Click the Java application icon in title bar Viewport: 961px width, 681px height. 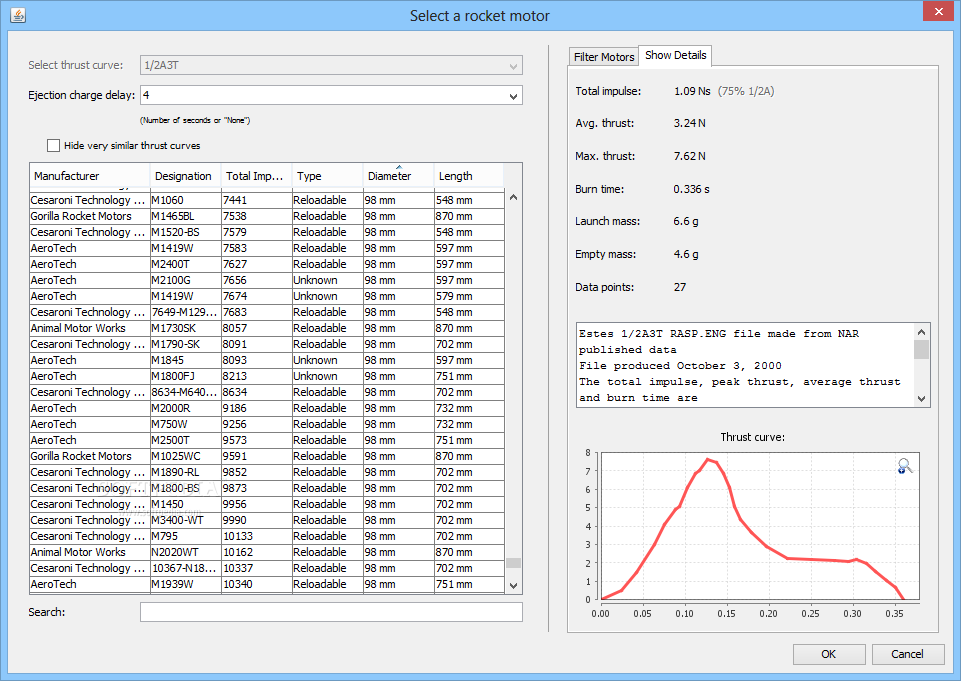[18, 15]
